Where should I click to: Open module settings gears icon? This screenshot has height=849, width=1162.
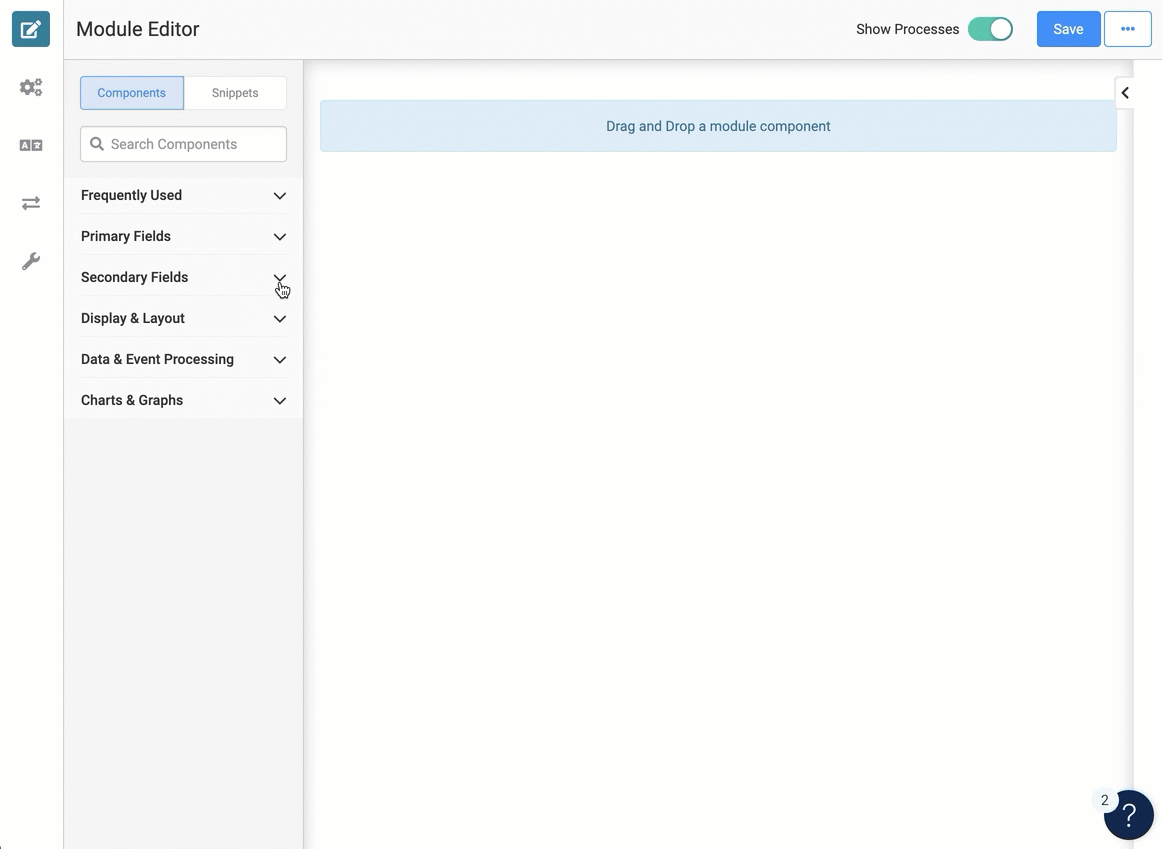click(30, 87)
